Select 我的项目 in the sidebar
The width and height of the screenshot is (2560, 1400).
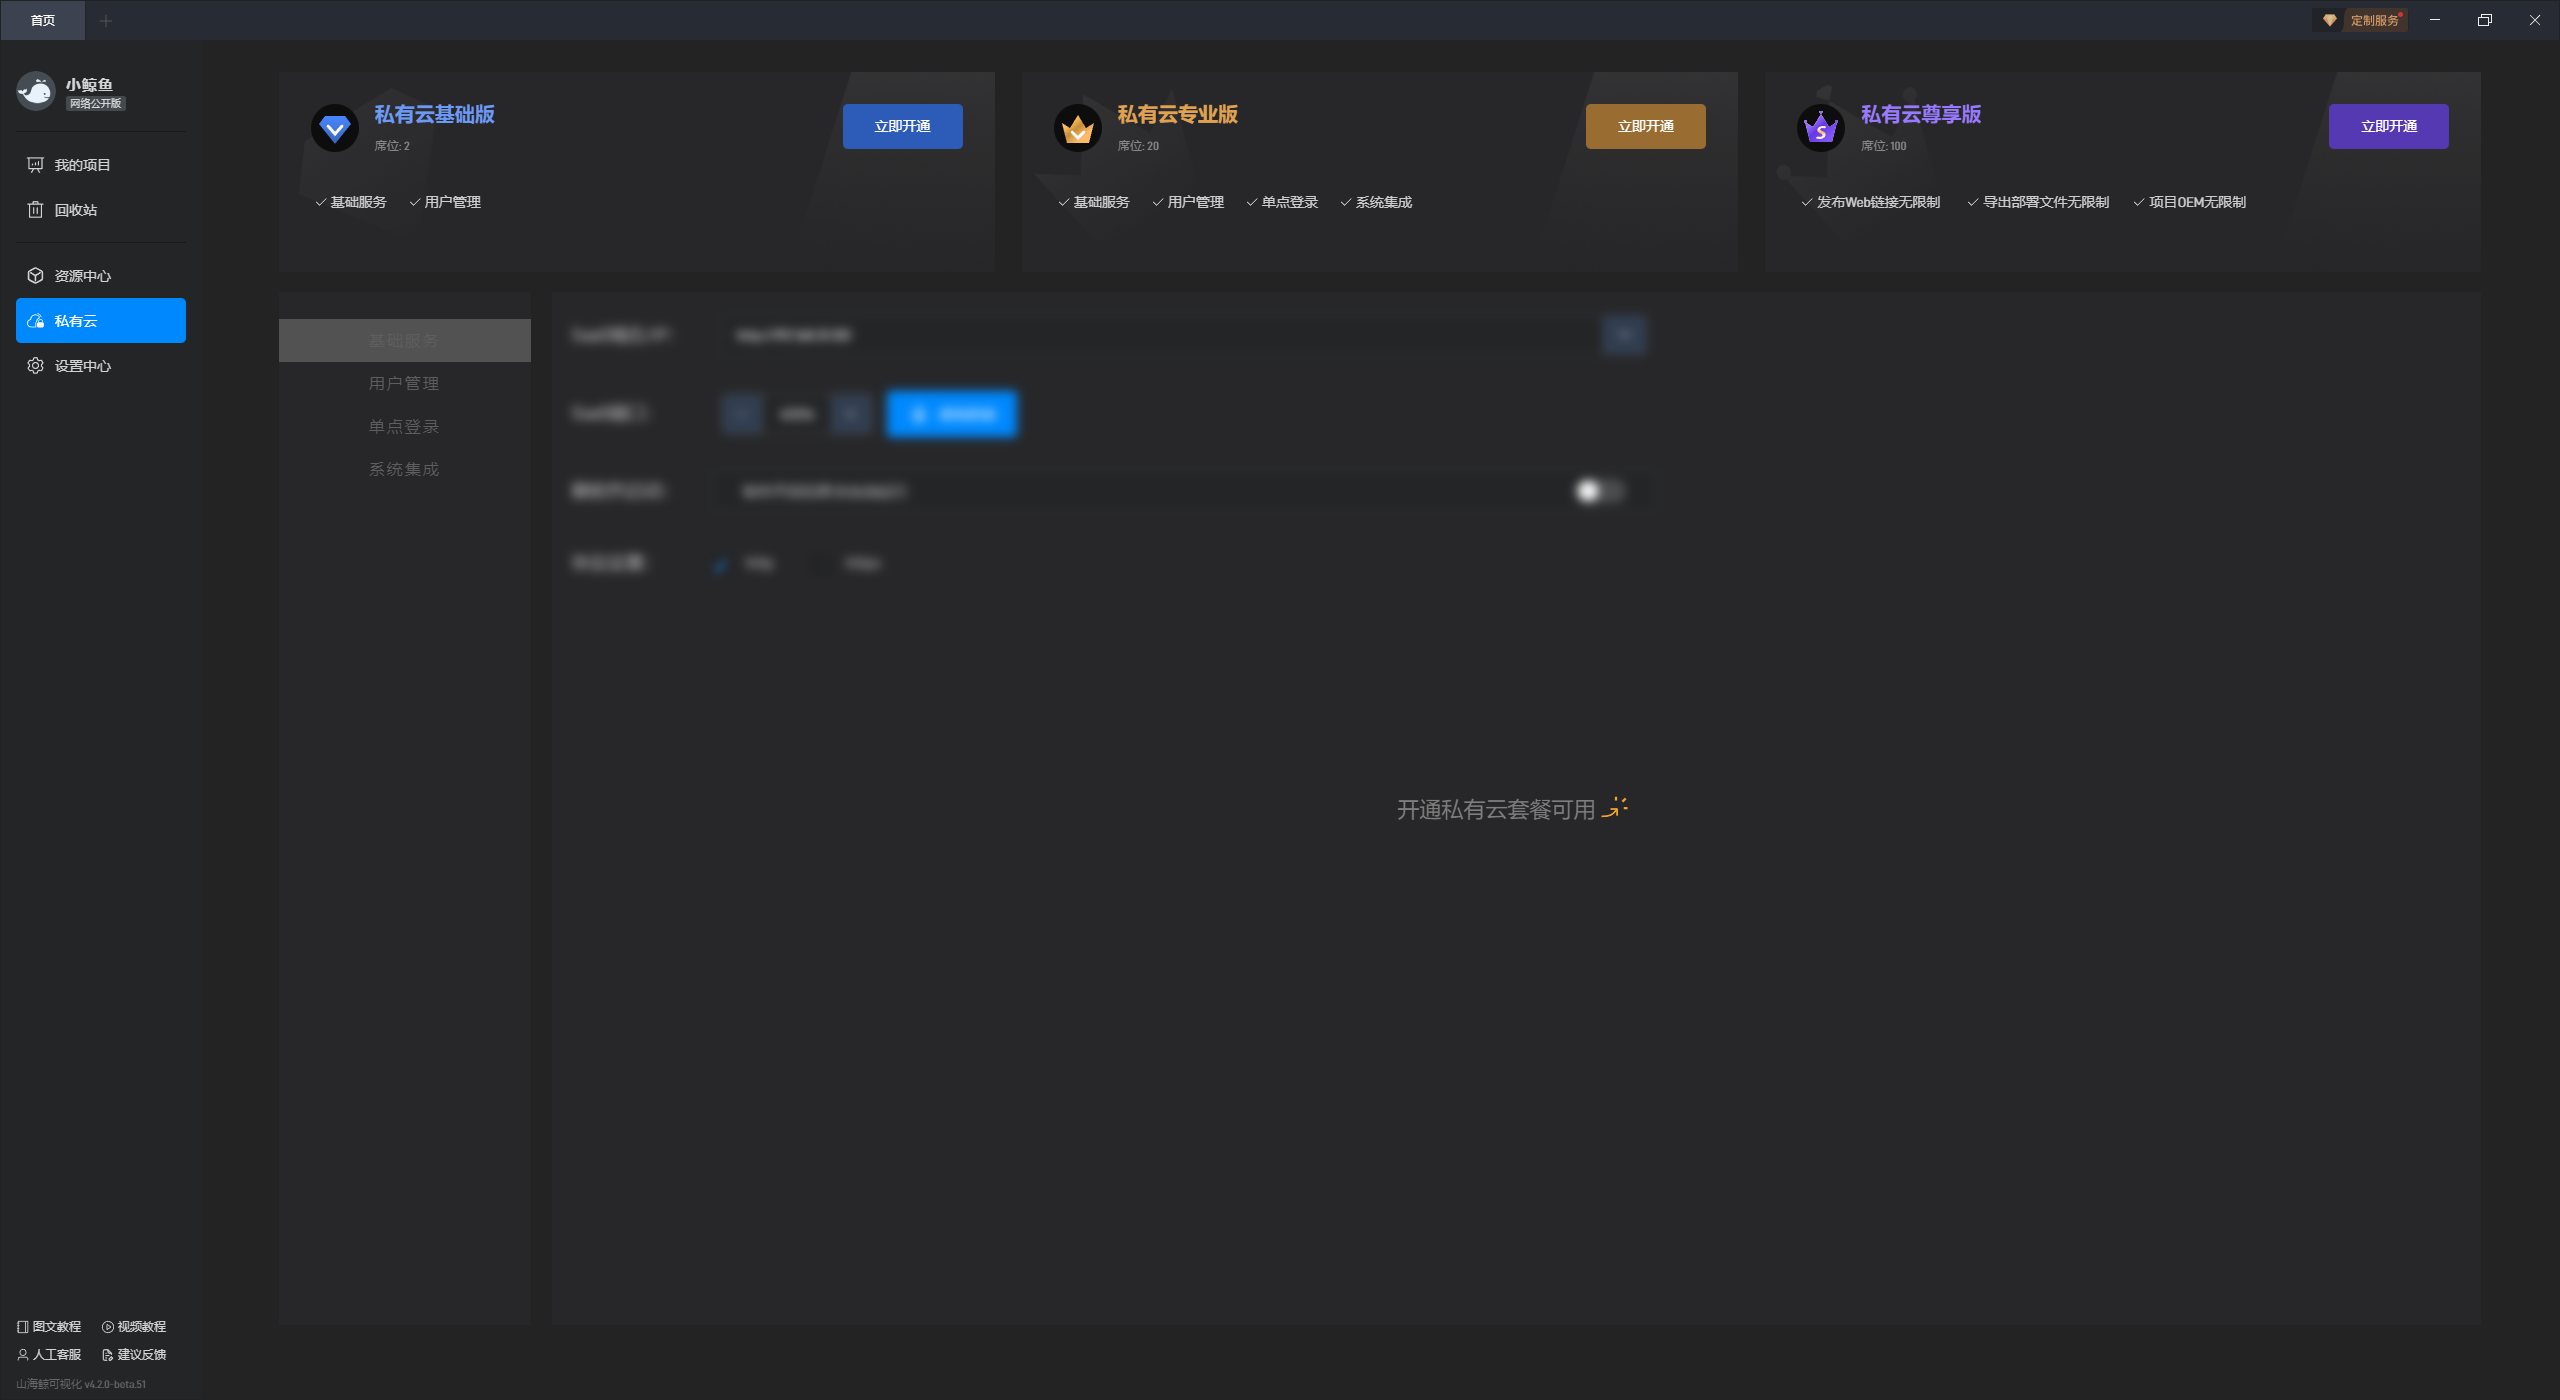(x=82, y=165)
